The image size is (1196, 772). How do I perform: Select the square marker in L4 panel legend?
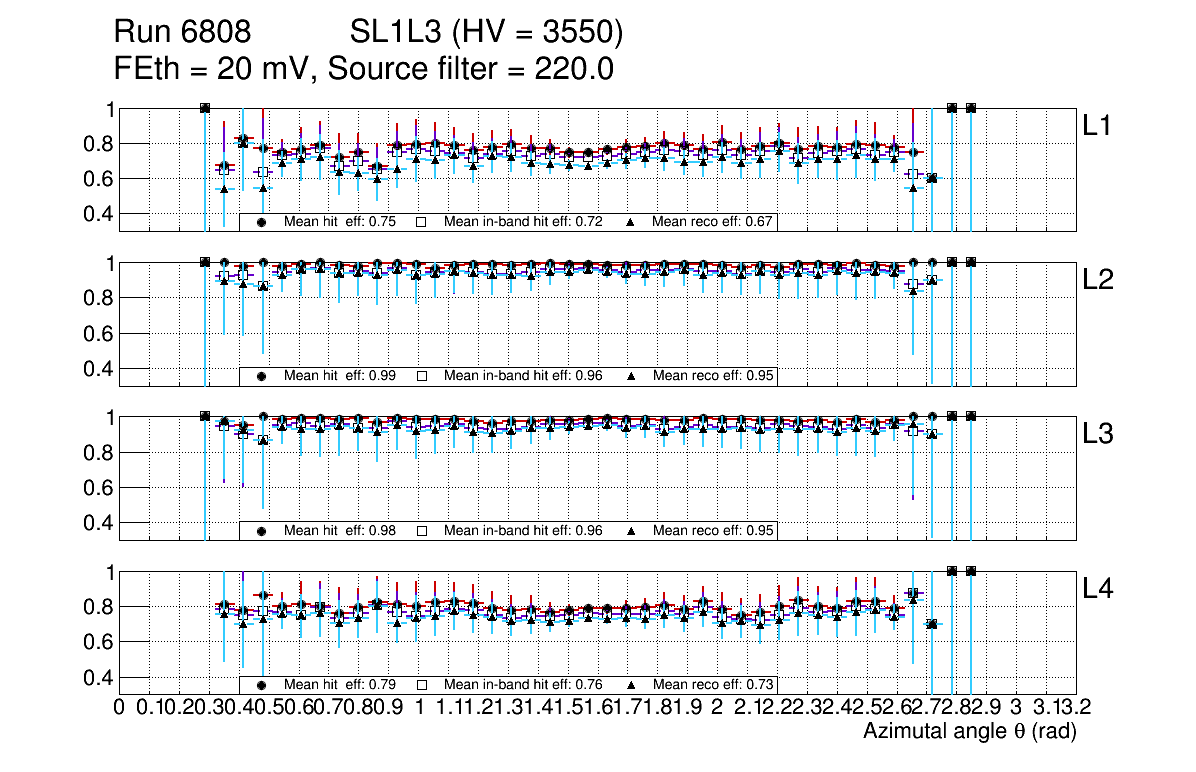421,685
